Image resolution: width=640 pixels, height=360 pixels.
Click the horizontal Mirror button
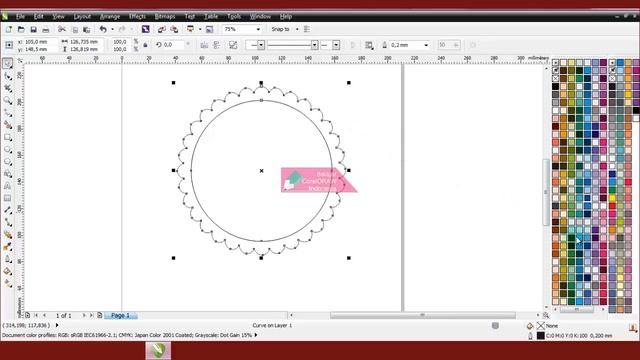[204, 45]
